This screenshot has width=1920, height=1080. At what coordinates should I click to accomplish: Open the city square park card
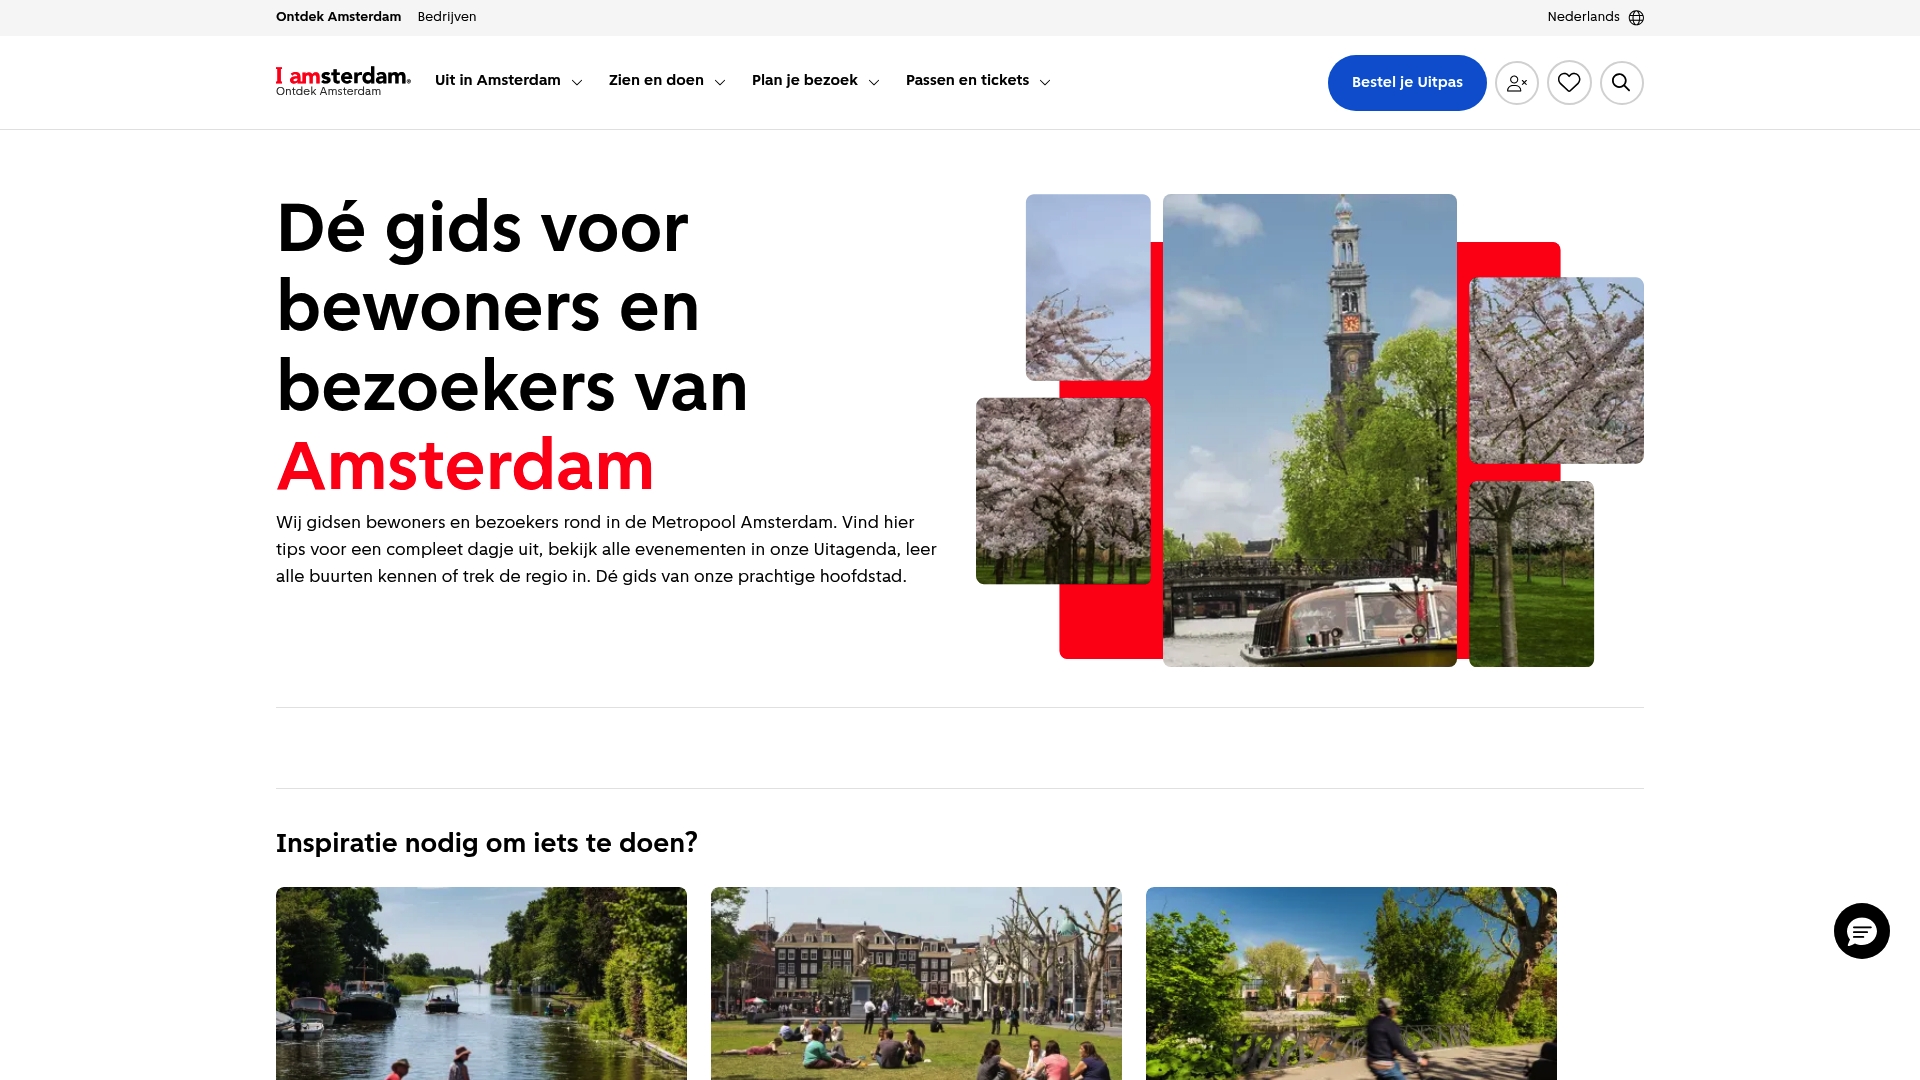[x=916, y=983]
